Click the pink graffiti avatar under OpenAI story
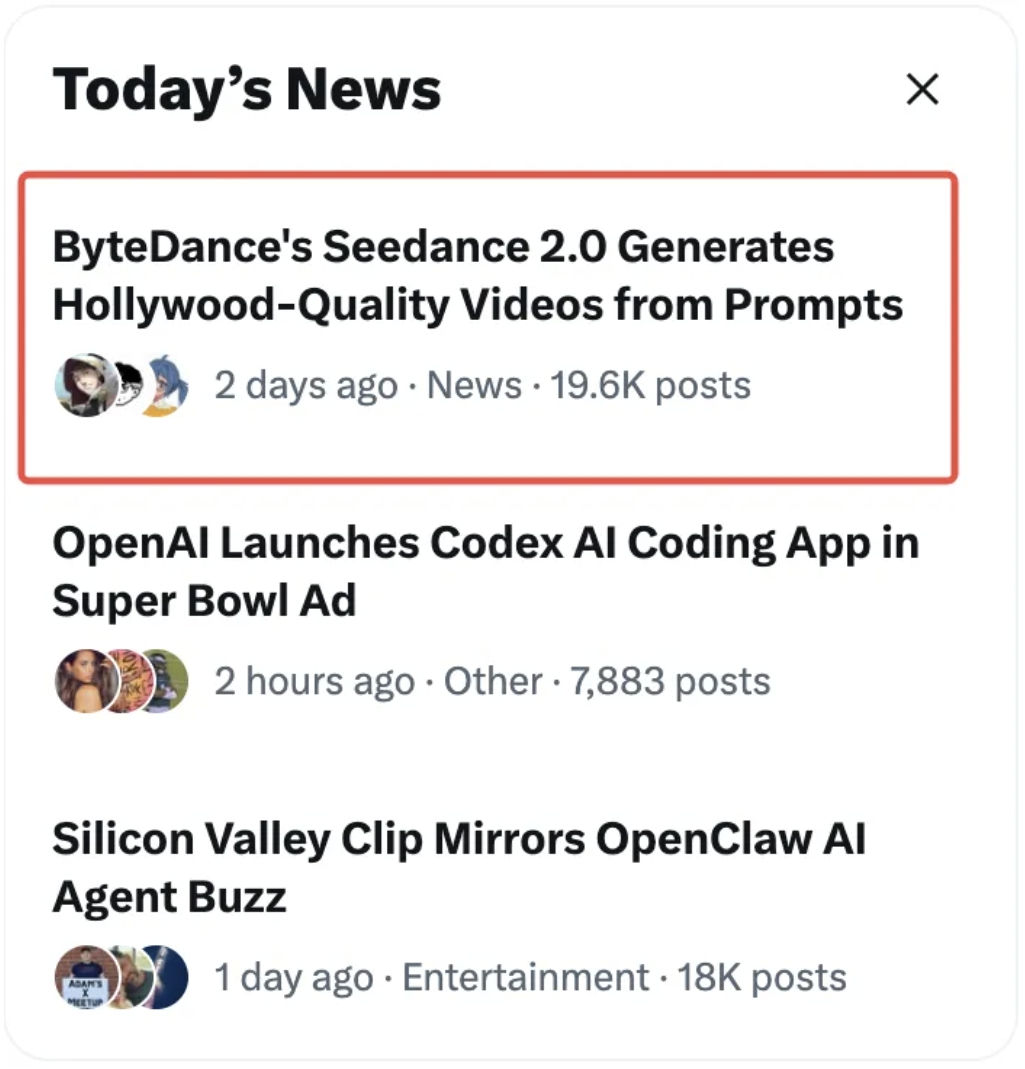 tap(123, 681)
